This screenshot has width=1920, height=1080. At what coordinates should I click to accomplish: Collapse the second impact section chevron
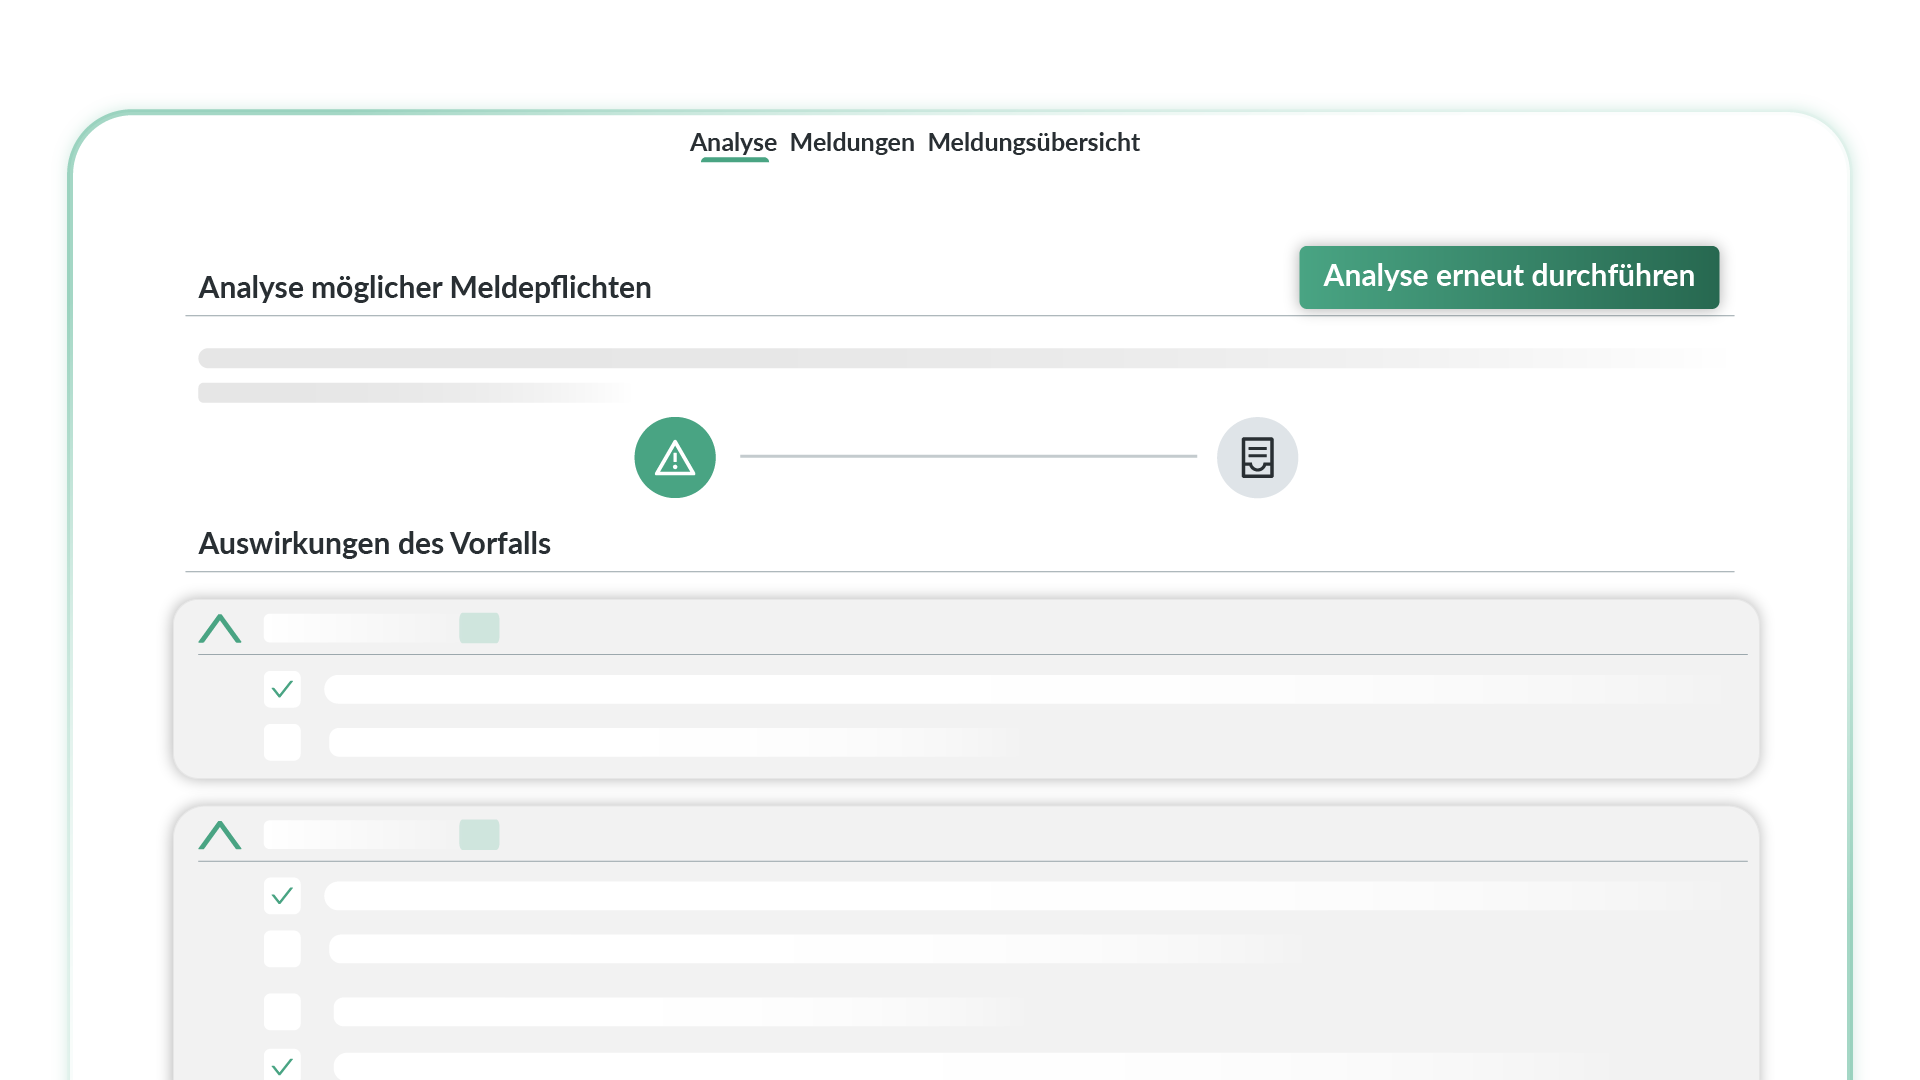coord(220,835)
